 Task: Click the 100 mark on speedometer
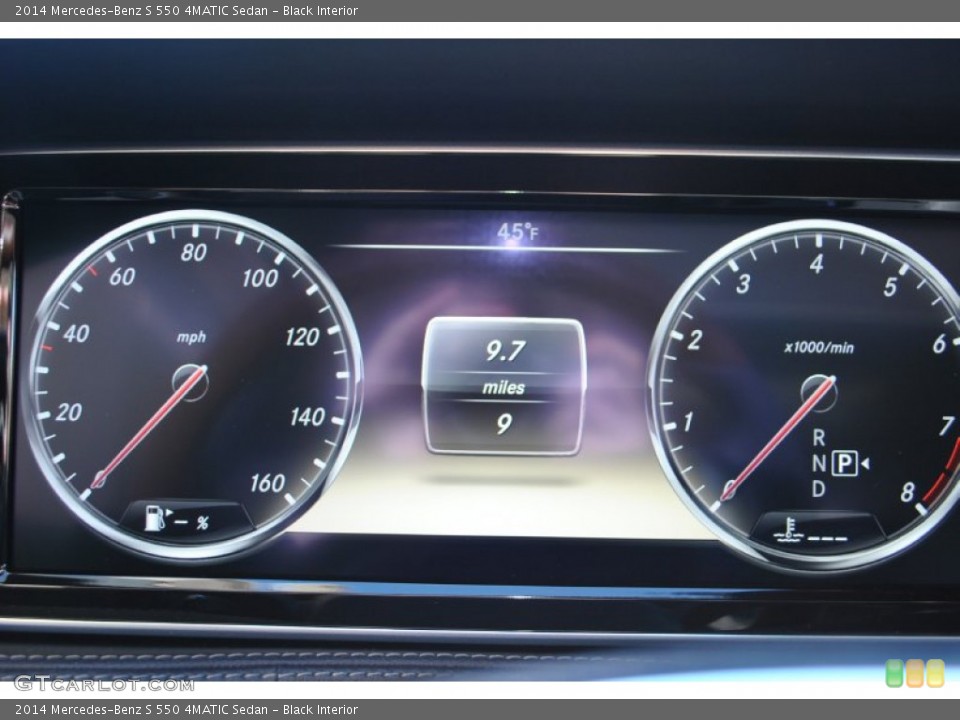point(260,279)
